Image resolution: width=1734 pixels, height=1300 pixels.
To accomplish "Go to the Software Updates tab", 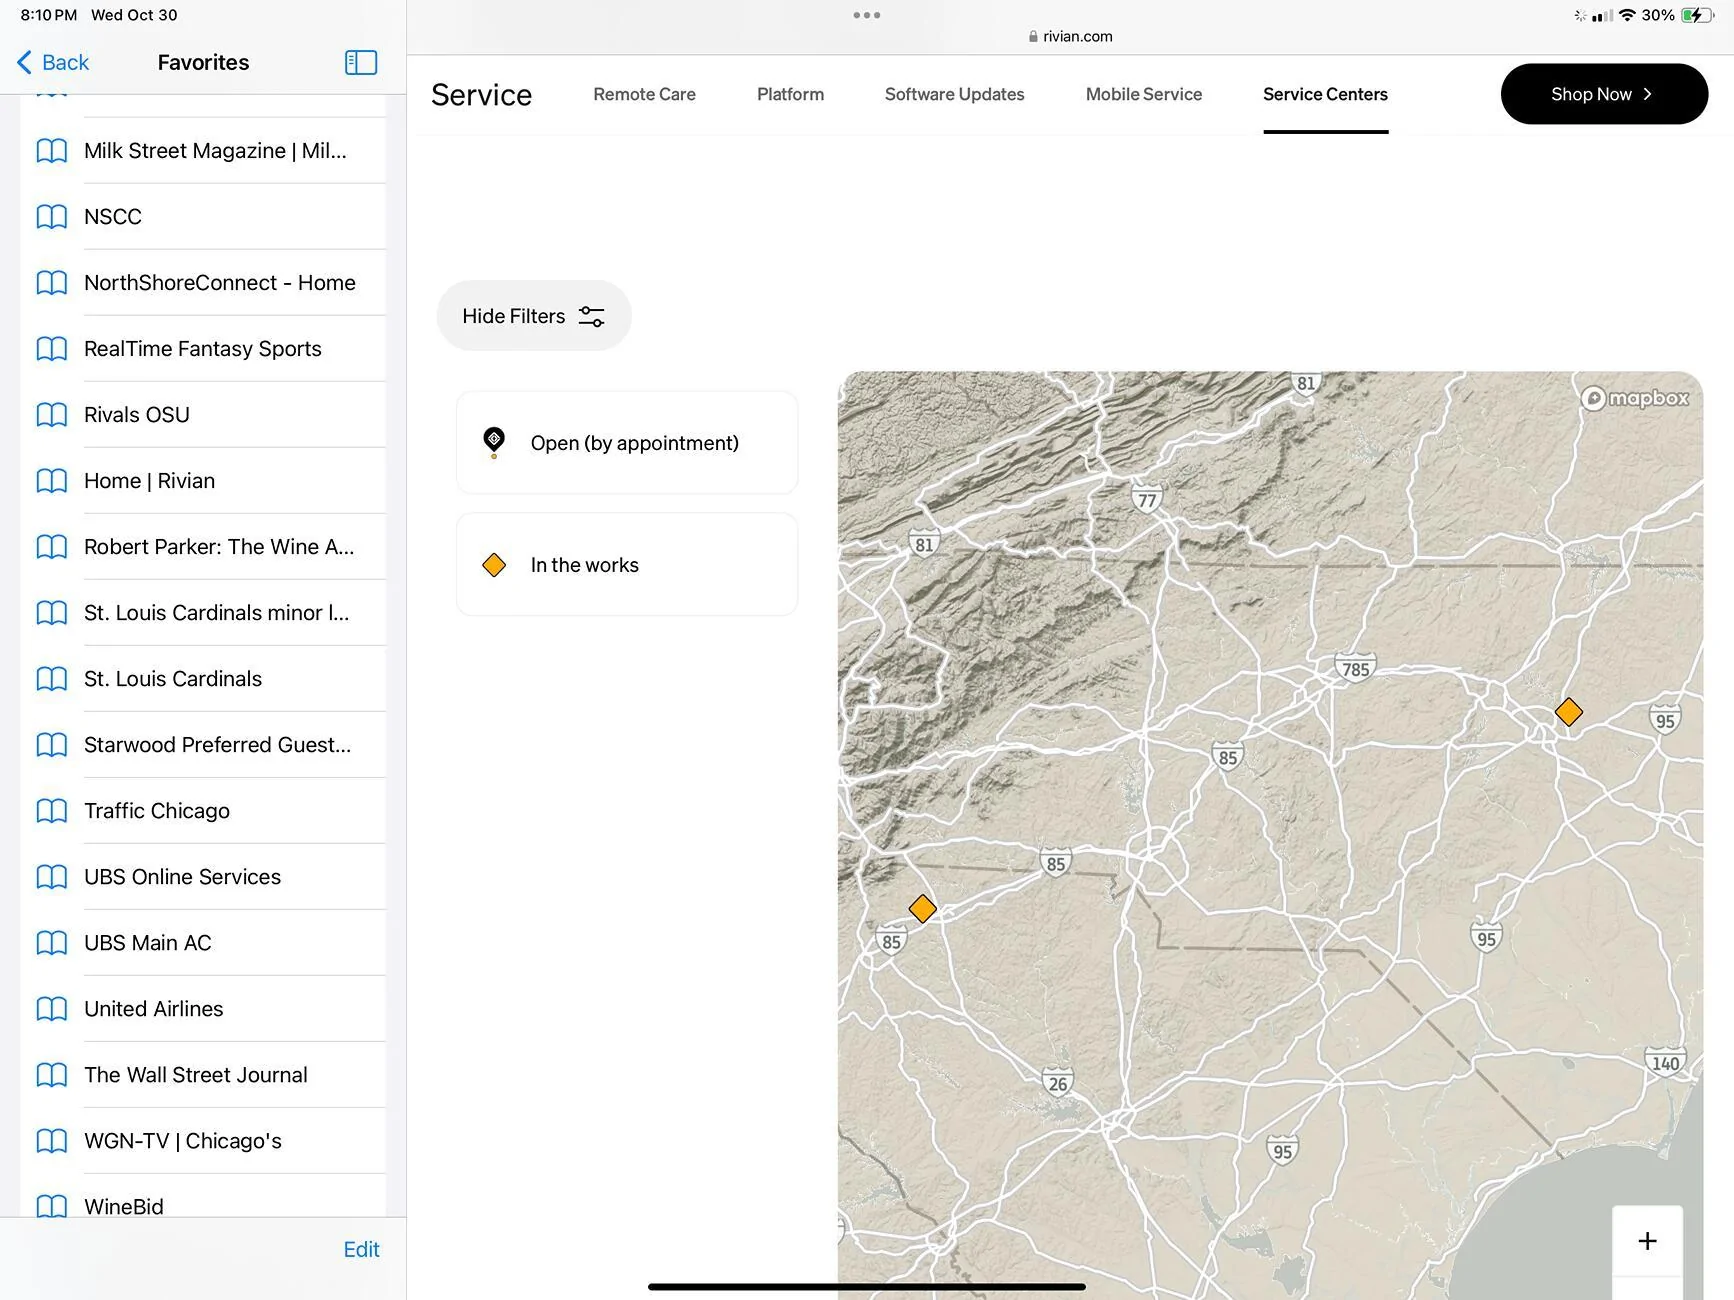I will pyautogui.click(x=954, y=94).
